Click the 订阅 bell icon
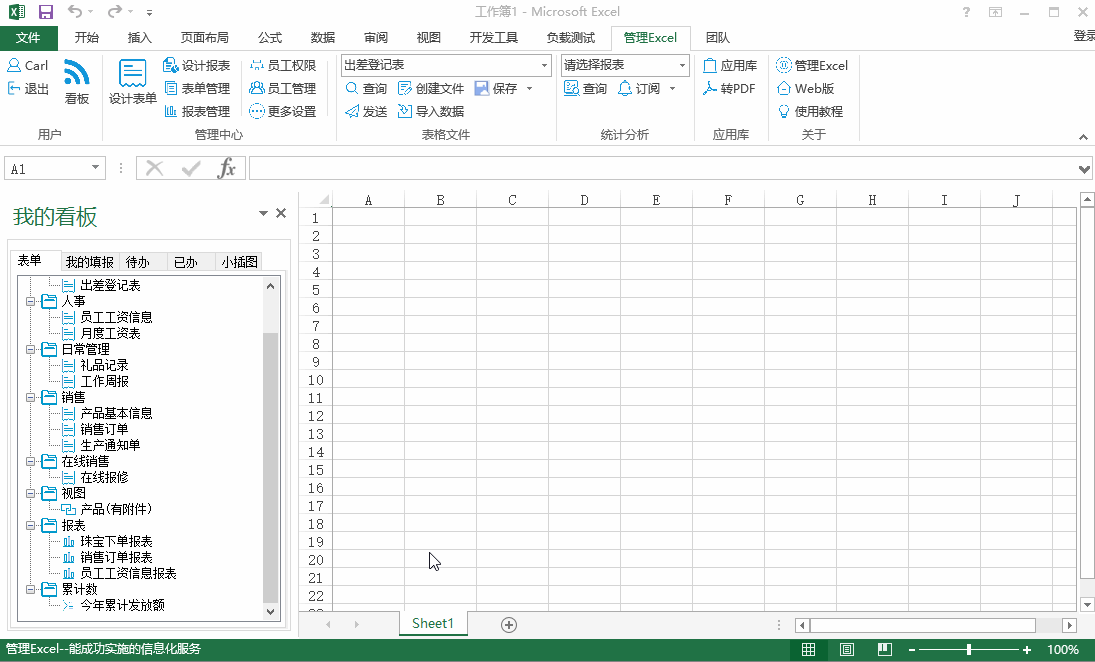The image size is (1095, 662). pyautogui.click(x=625, y=89)
